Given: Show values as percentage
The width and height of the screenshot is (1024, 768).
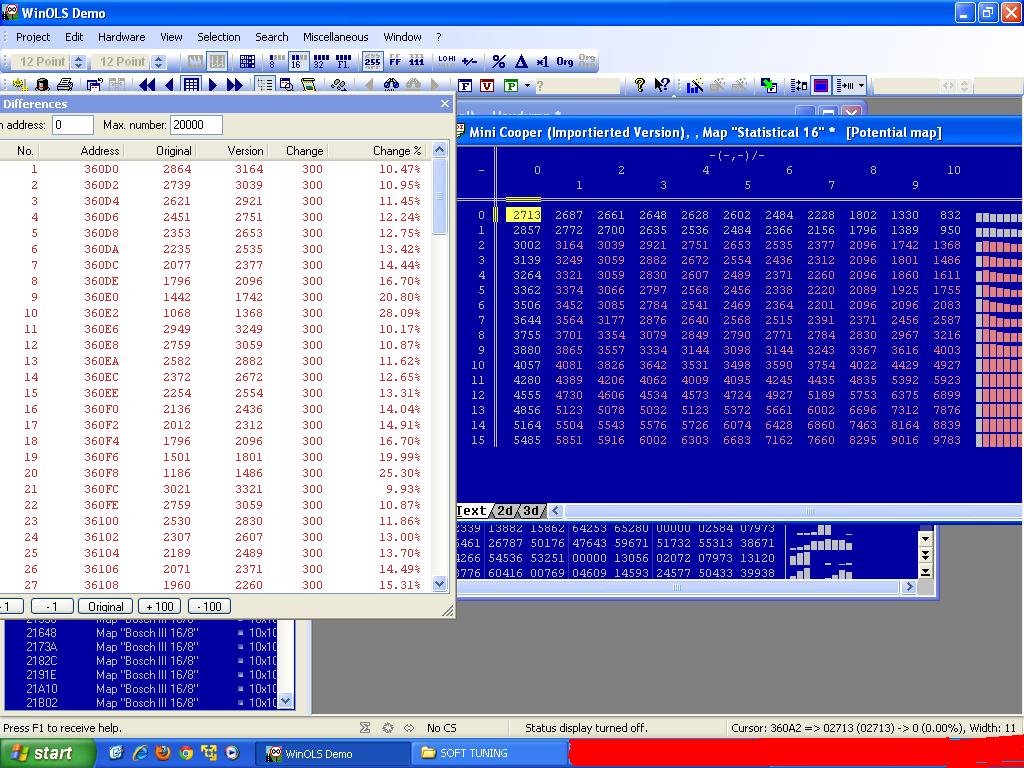Looking at the screenshot, I should 499,61.
